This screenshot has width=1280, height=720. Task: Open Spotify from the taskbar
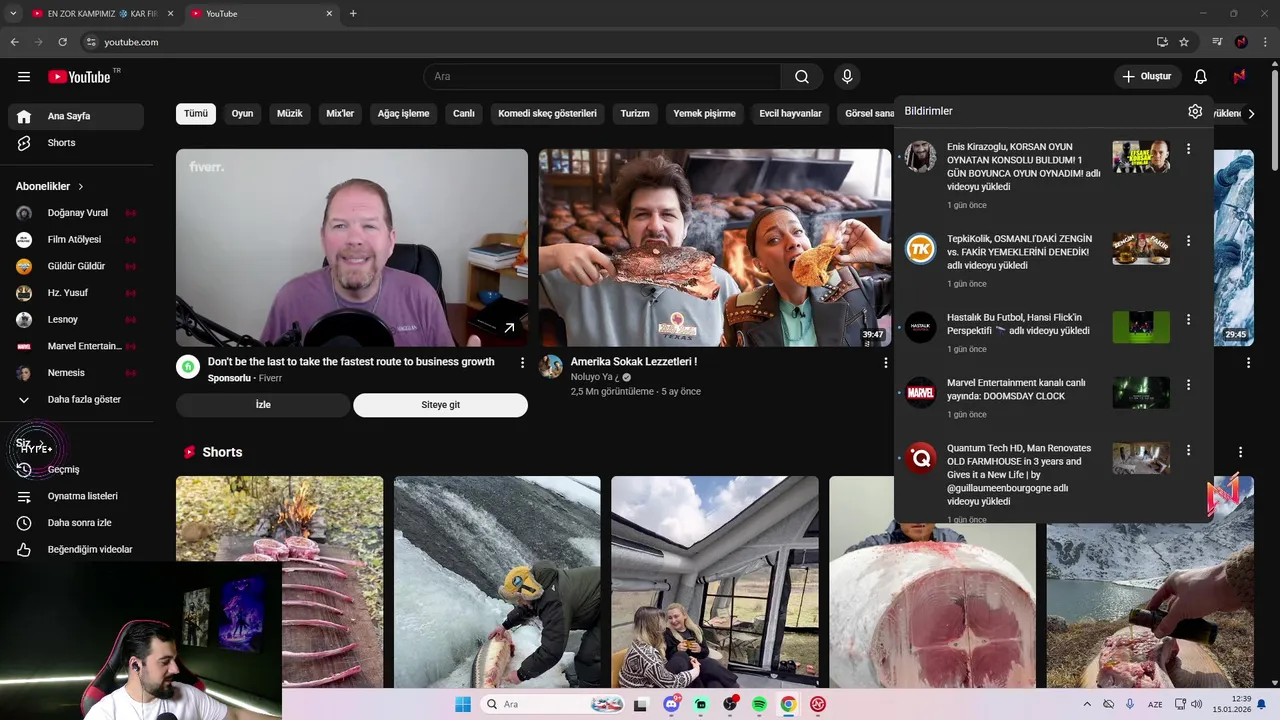[759, 704]
